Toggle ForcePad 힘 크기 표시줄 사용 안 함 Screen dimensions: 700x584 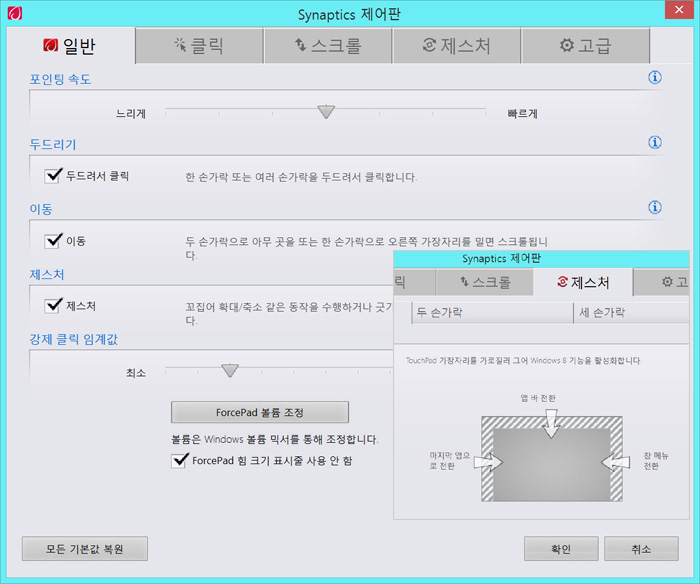[179, 460]
